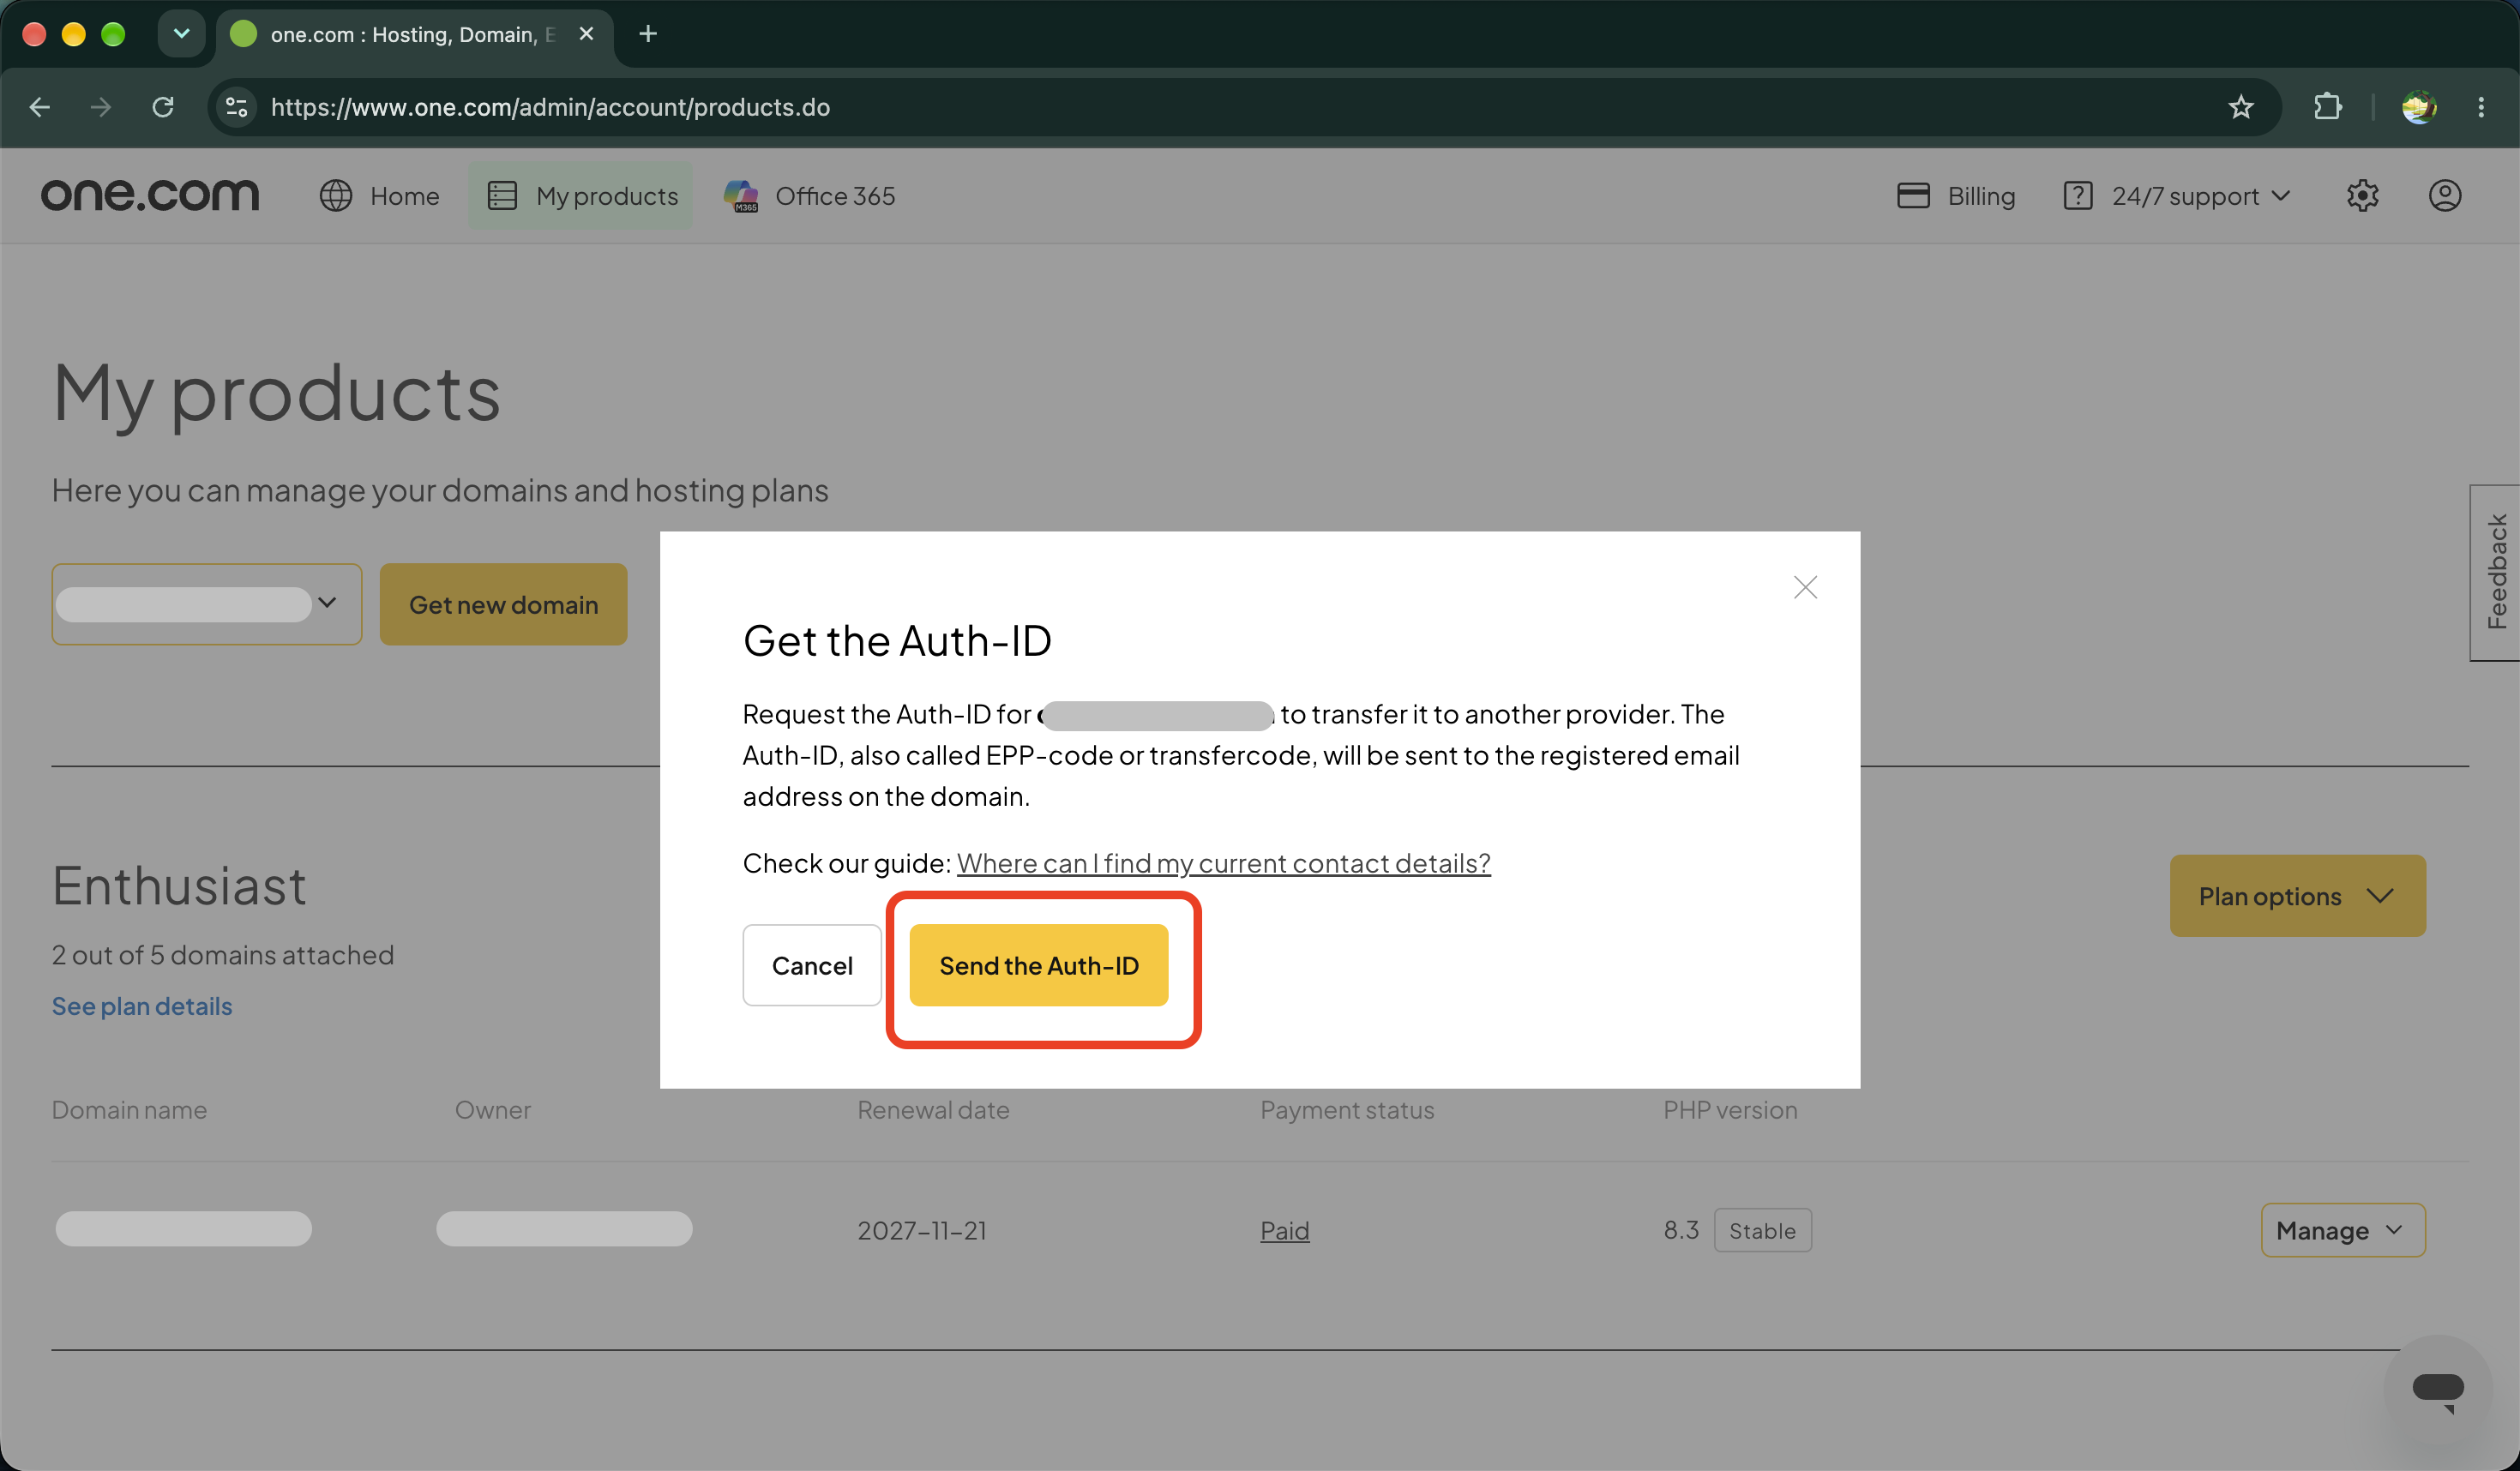Click the address bar URL
This screenshot has width=2520, height=1471.
550,107
